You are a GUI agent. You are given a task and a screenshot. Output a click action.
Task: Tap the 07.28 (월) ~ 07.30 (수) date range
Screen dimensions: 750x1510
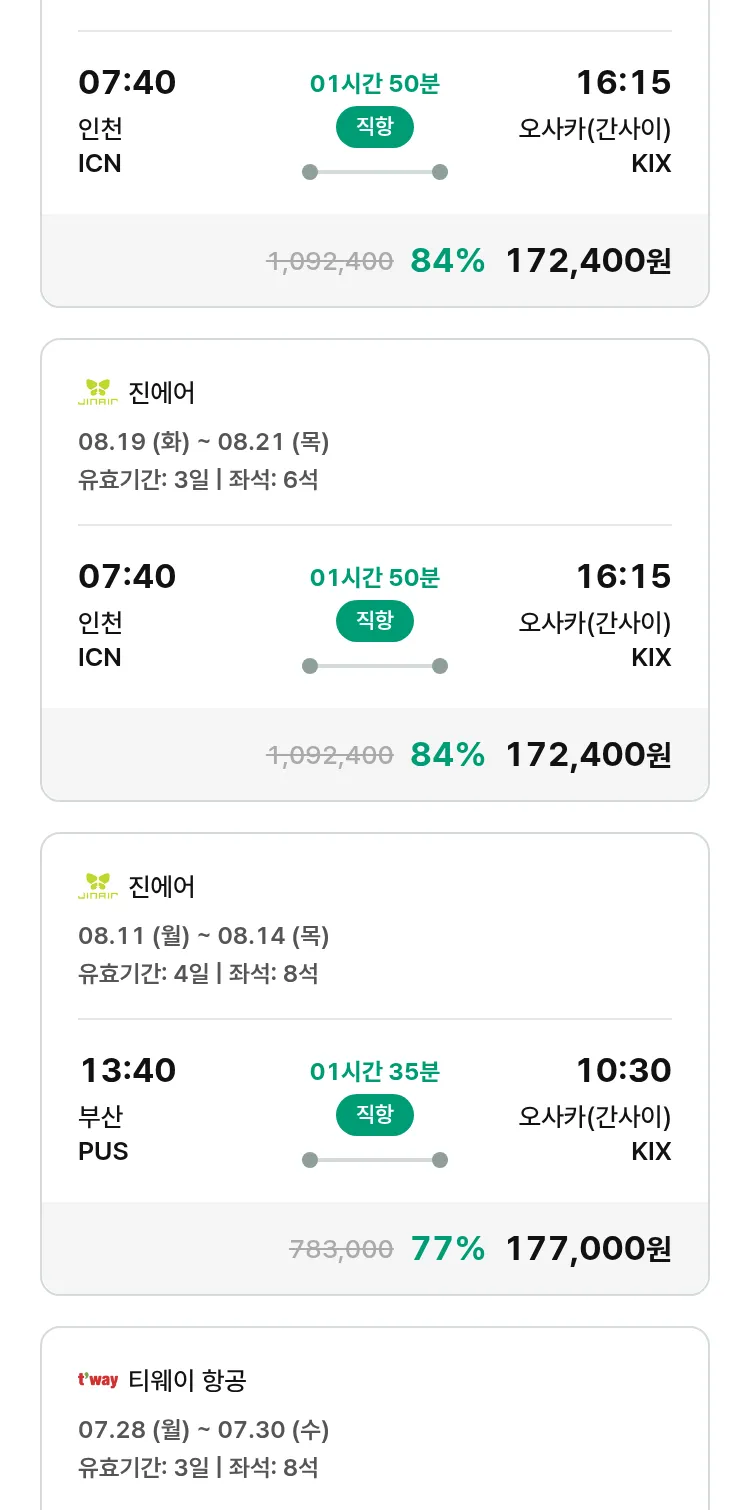point(204,1430)
